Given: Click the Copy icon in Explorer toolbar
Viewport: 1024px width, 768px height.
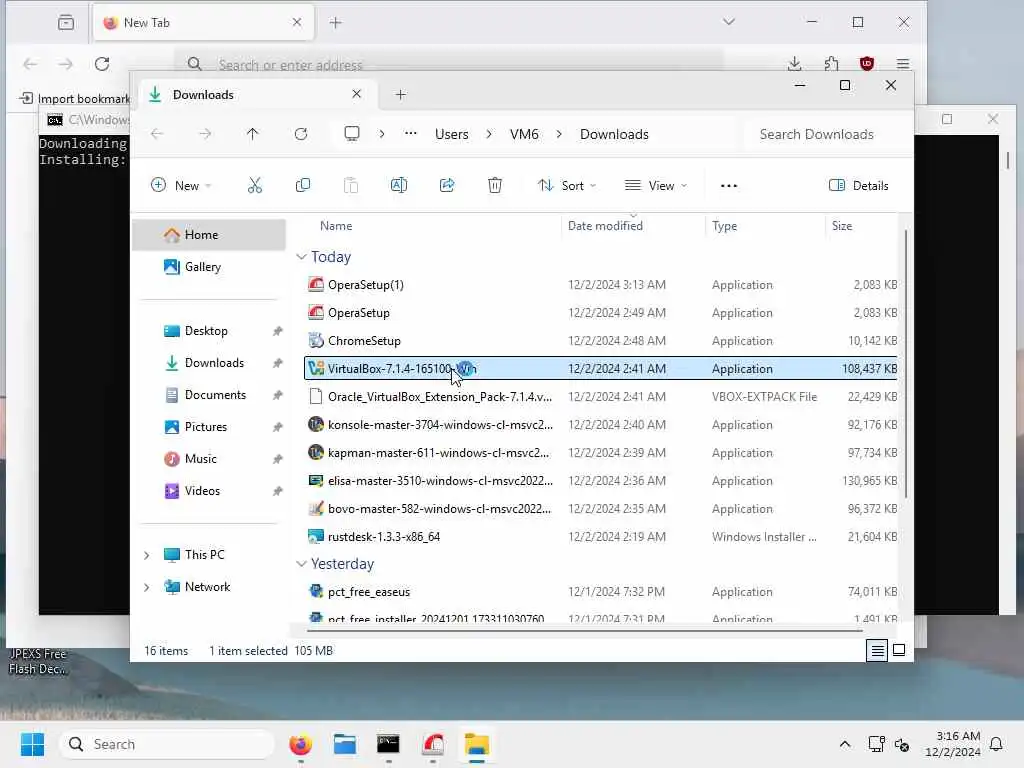Looking at the screenshot, I should click(x=302, y=185).
